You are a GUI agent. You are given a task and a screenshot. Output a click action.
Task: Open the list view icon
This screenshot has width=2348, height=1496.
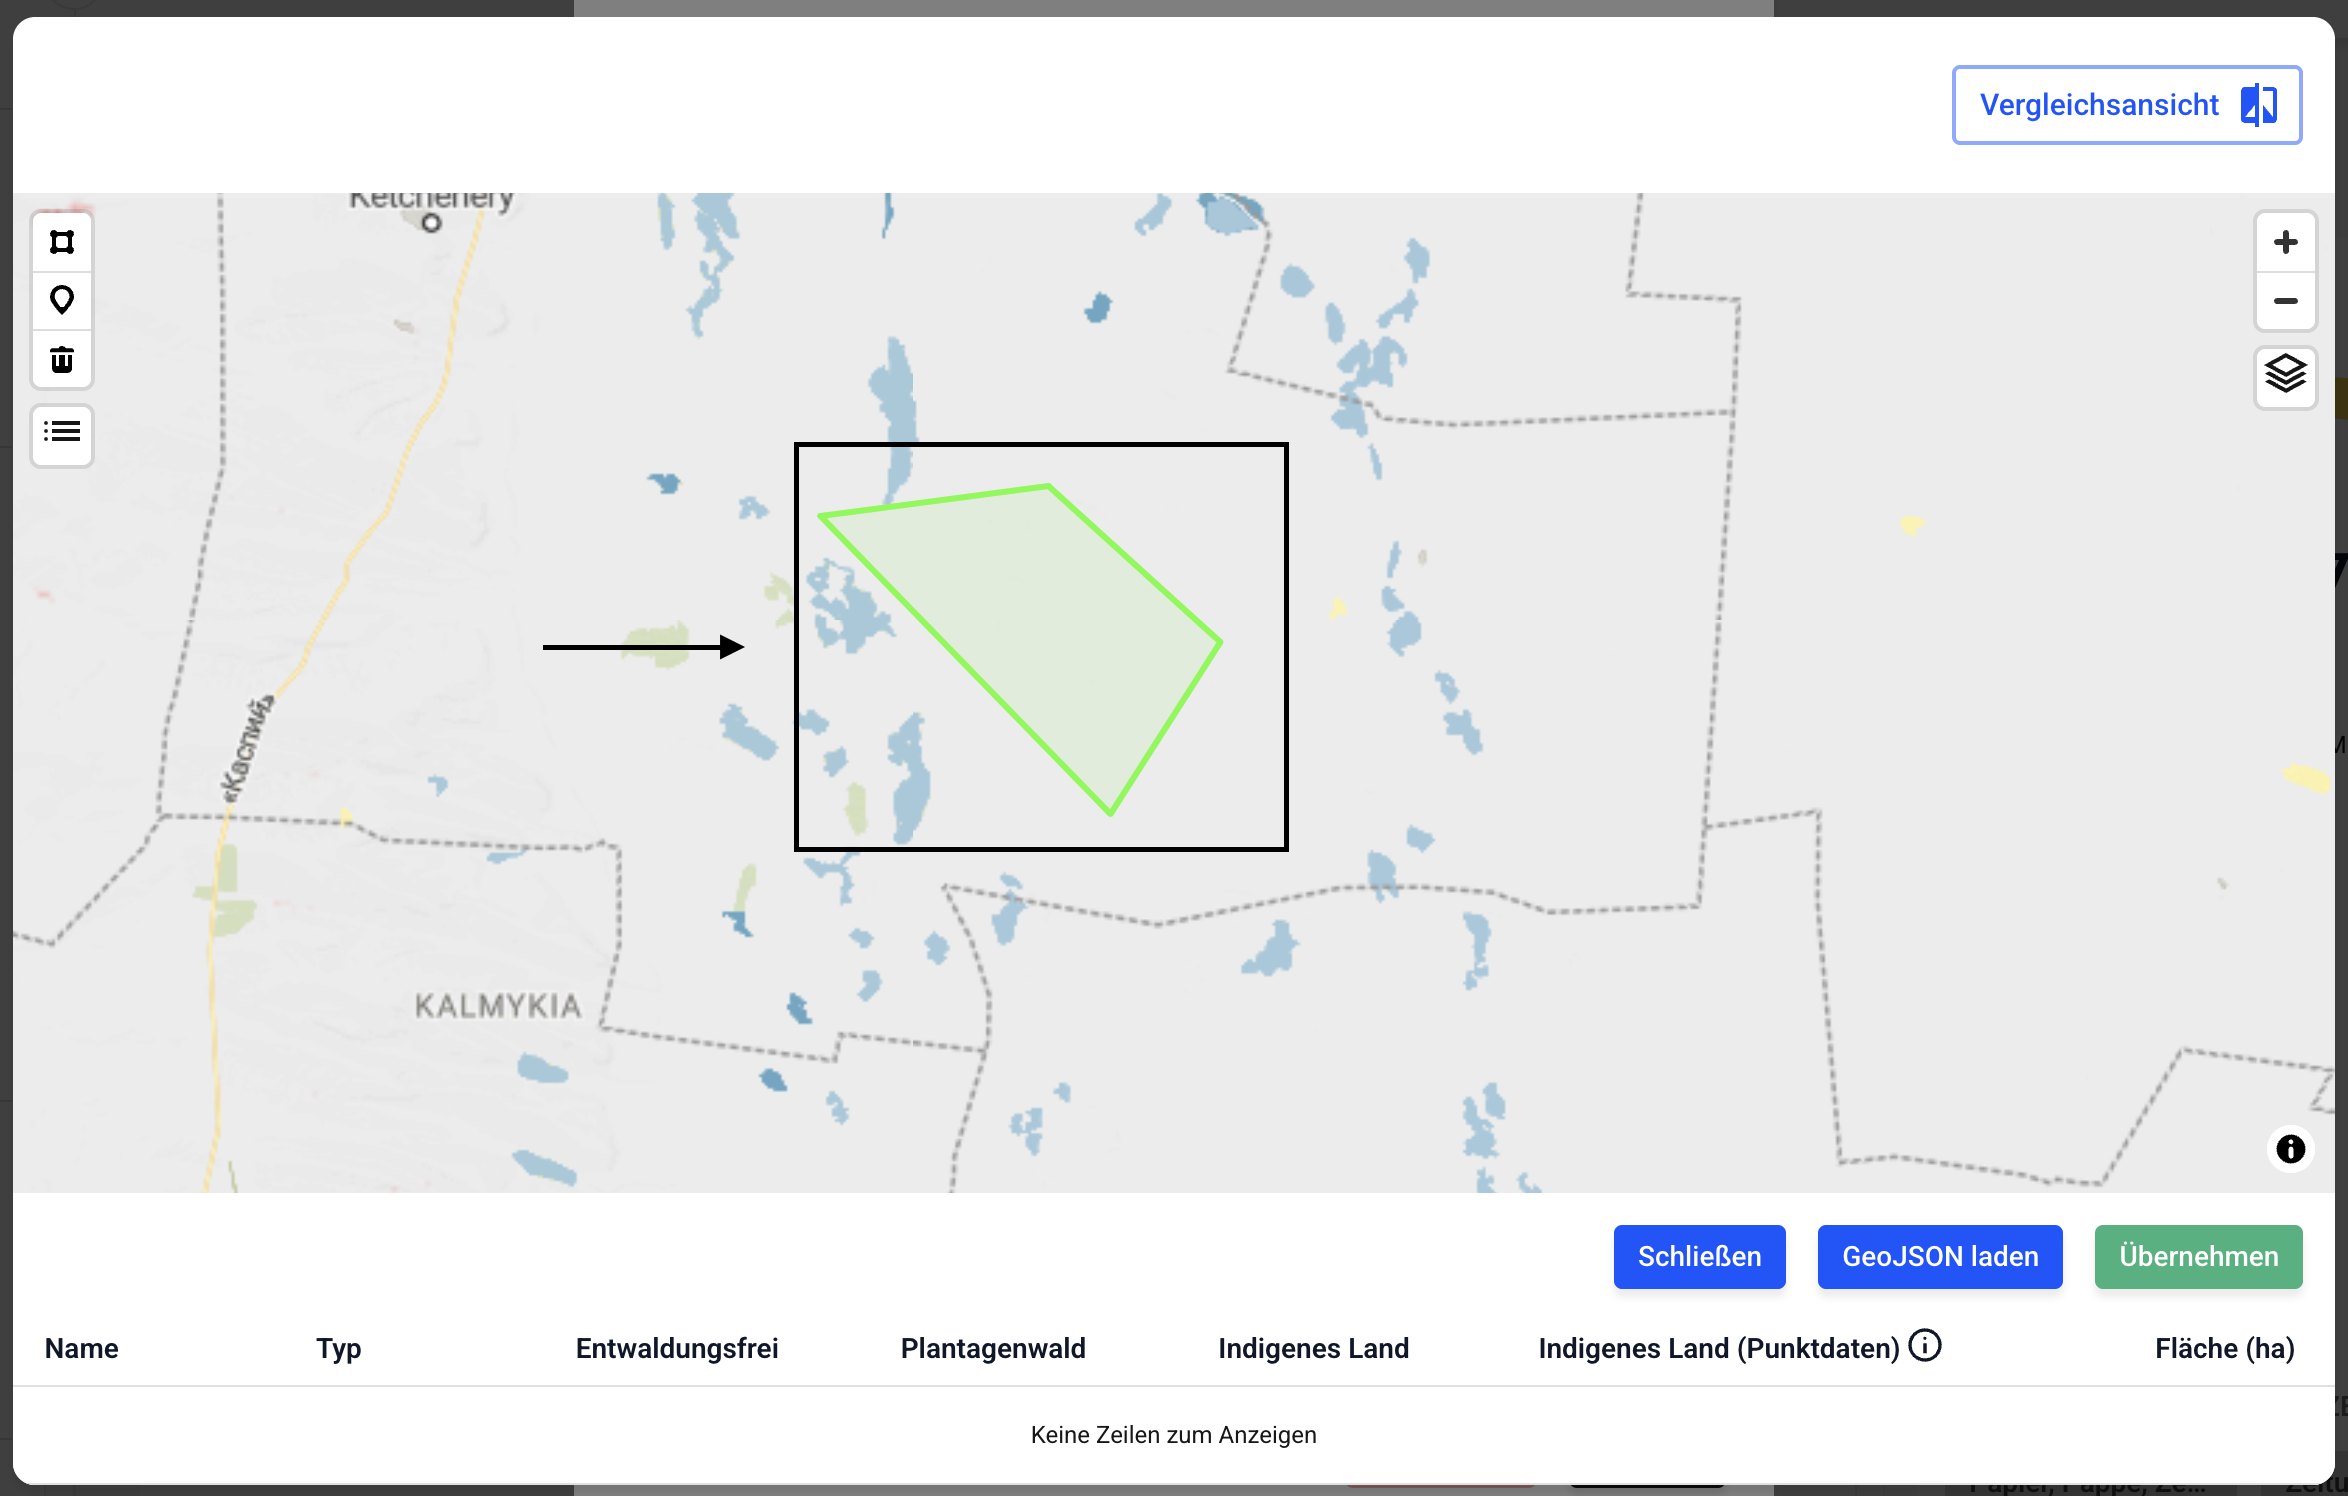pos(62,432)
